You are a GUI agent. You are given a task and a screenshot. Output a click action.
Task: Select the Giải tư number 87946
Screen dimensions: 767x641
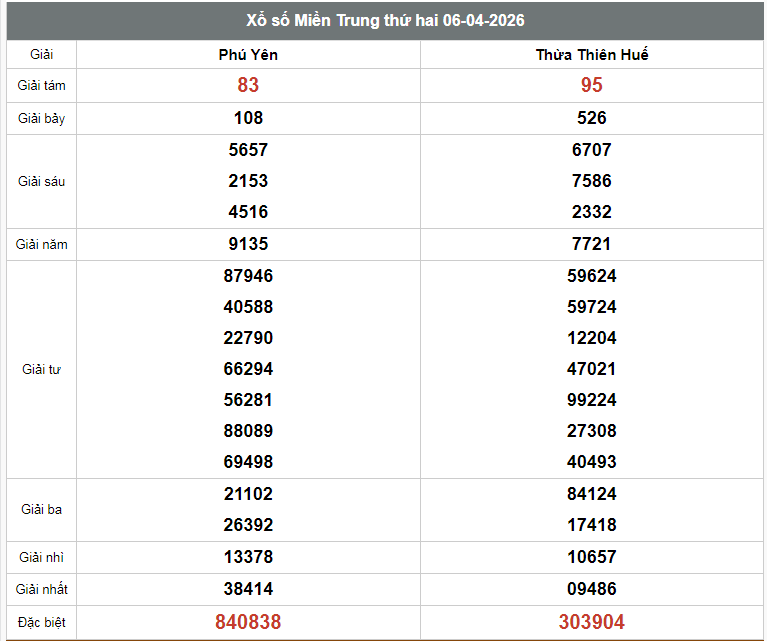[248, 276]
